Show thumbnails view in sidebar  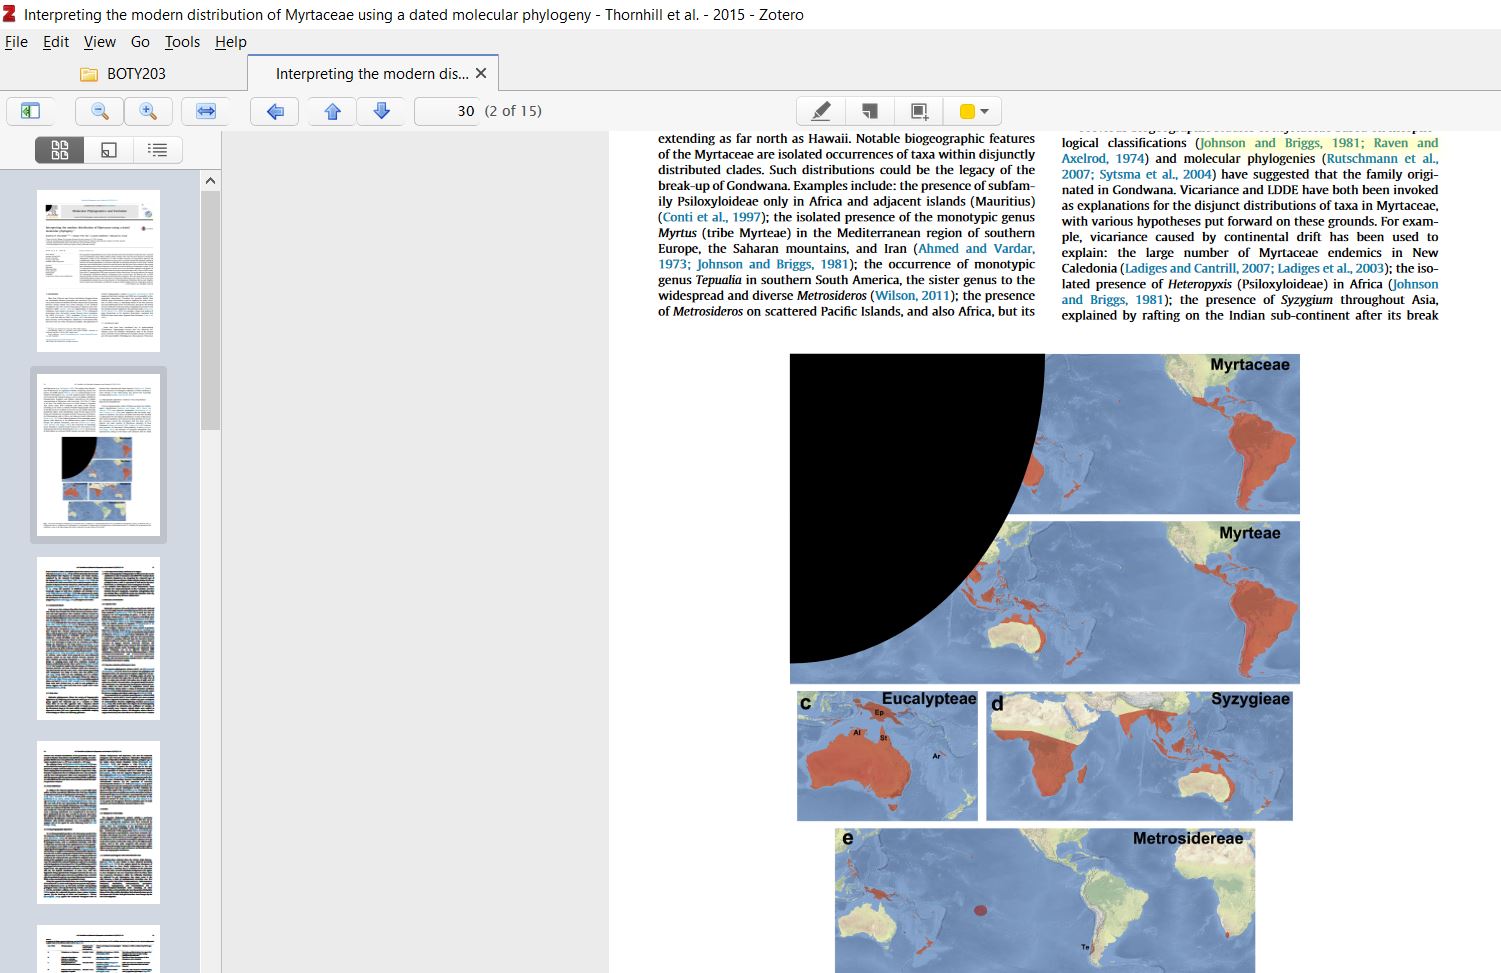[x=60, y=150]
